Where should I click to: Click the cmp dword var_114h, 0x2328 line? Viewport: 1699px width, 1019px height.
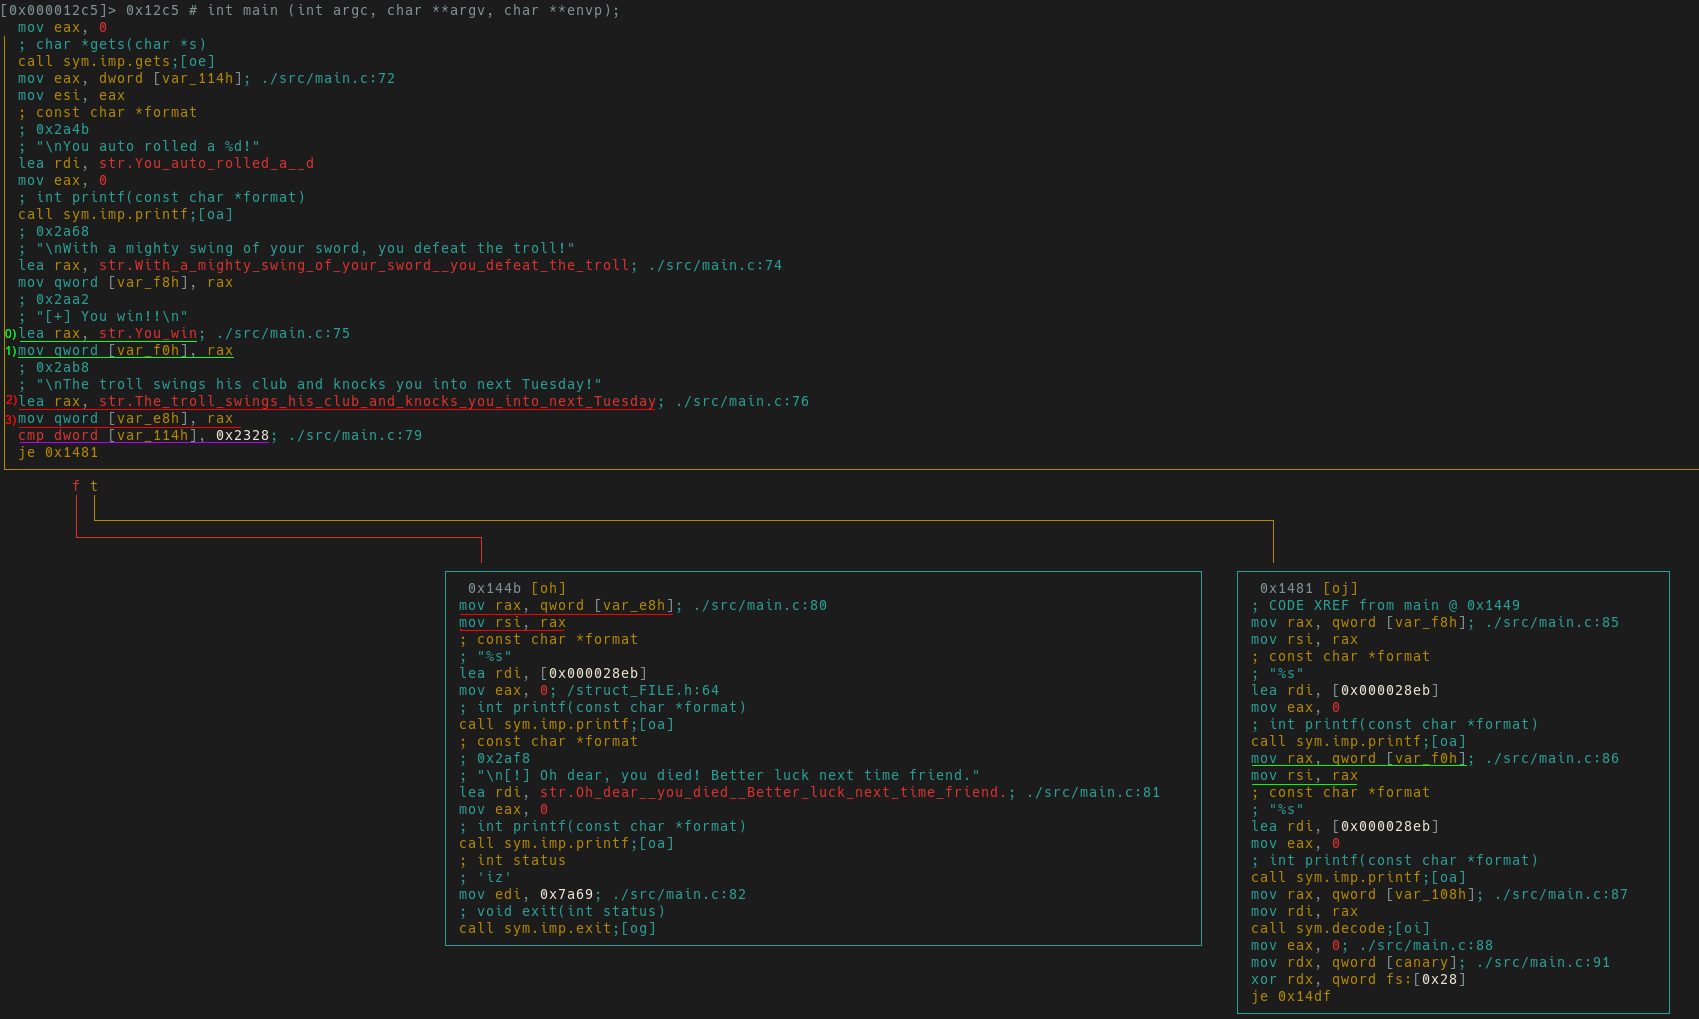pos(144,435)
